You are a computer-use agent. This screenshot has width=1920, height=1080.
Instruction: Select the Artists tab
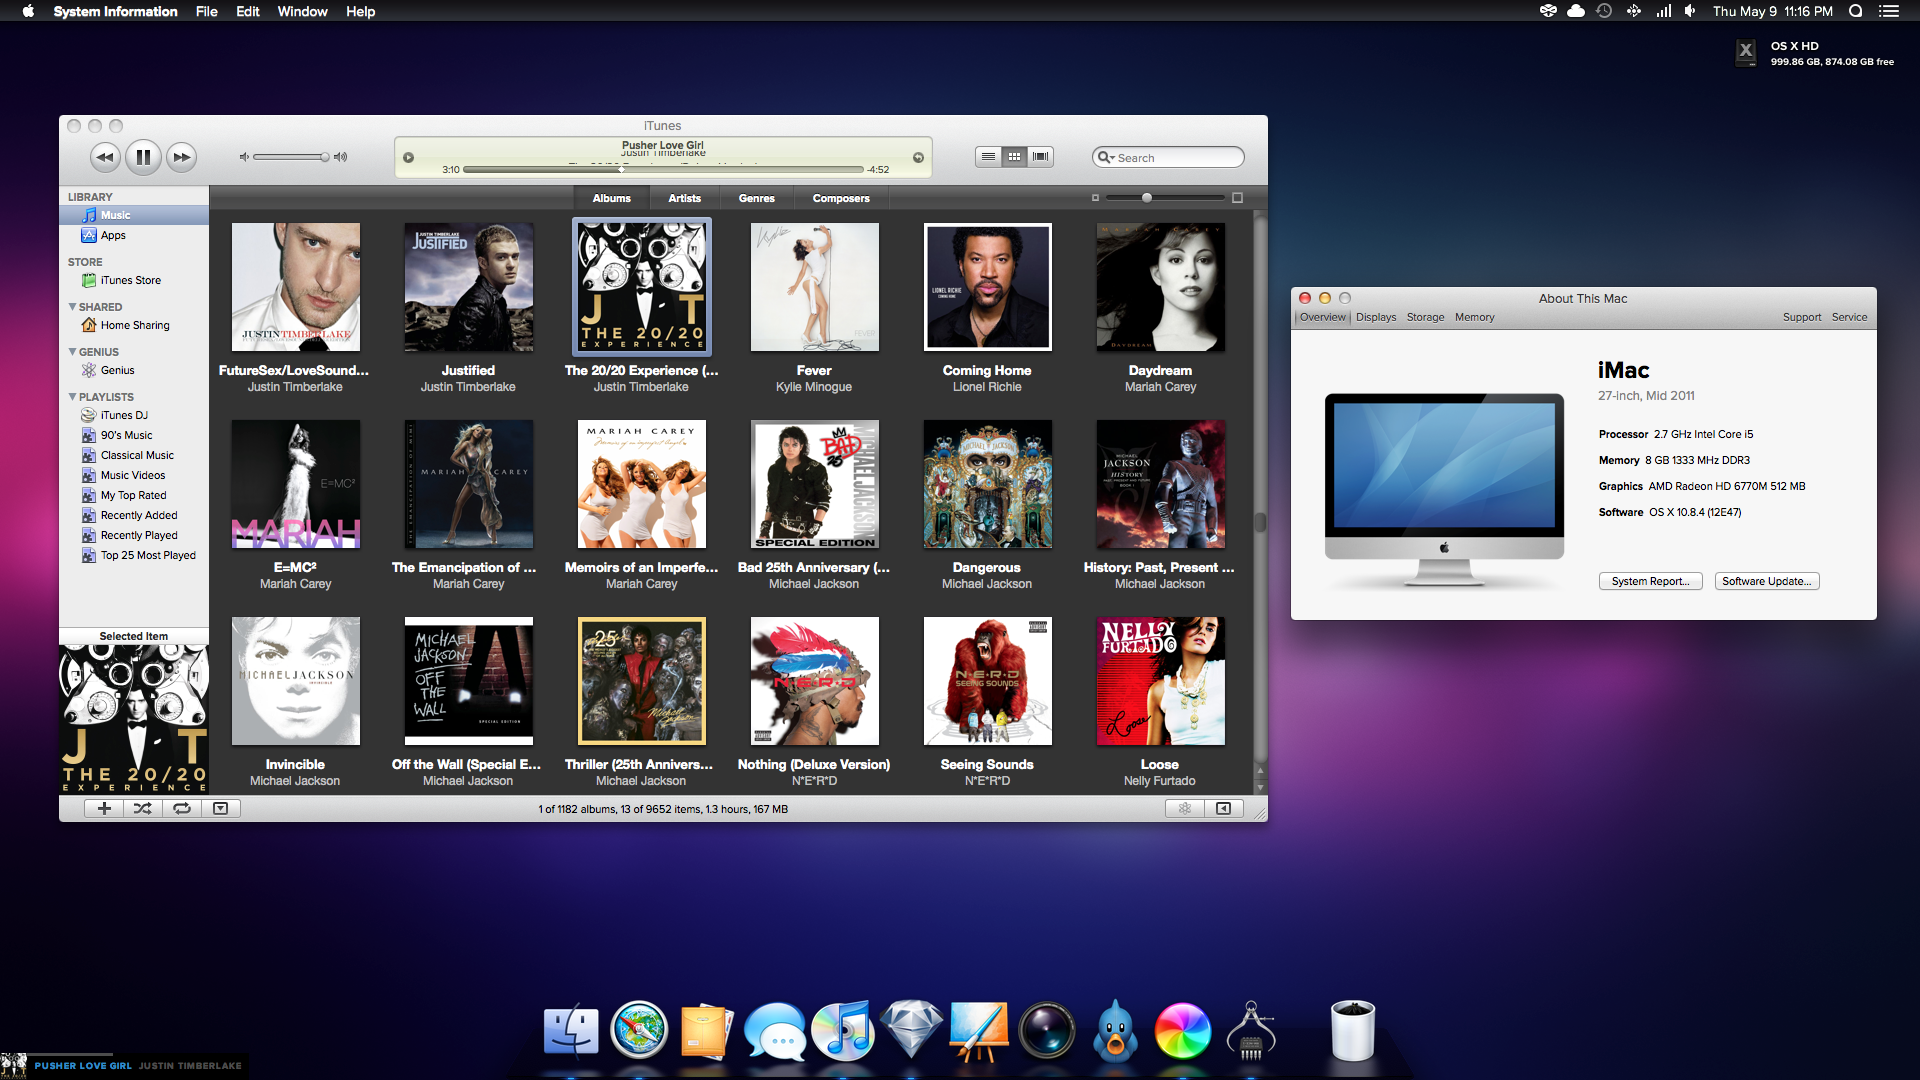[x=685, y=198]
